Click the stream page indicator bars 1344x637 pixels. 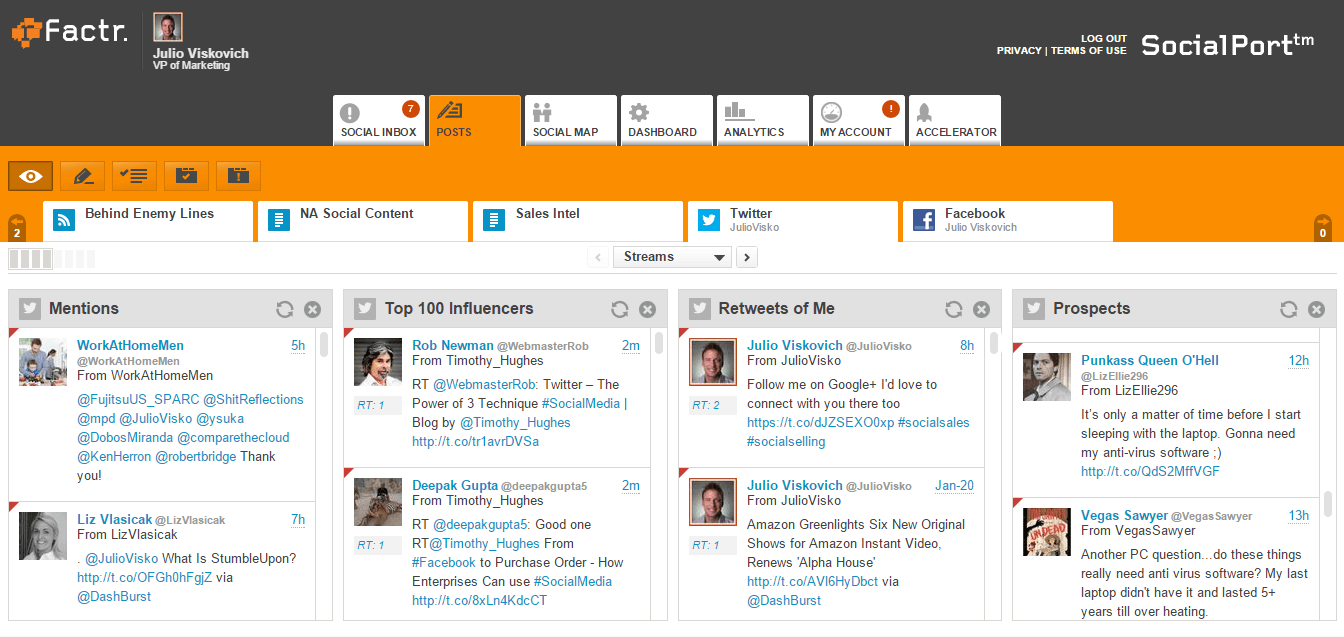(52, 259)
